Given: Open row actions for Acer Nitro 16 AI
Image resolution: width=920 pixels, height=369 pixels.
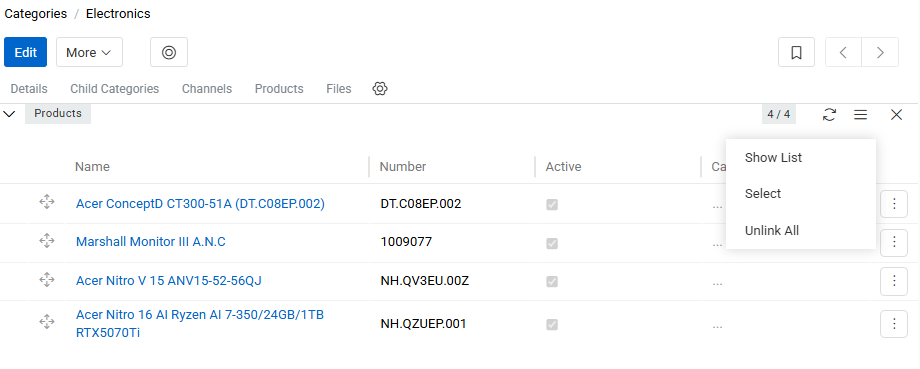Looking at the screenshot, I should (894, 324).
